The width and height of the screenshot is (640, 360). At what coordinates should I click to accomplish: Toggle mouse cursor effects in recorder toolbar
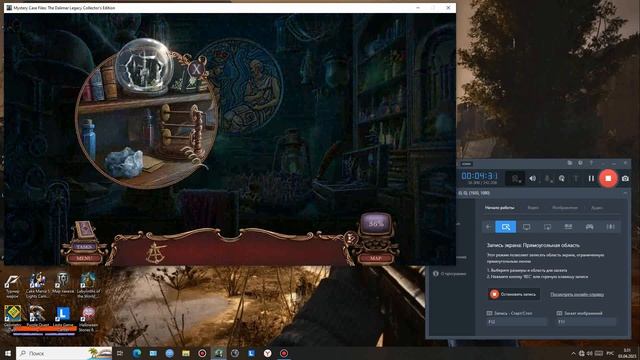562,178
